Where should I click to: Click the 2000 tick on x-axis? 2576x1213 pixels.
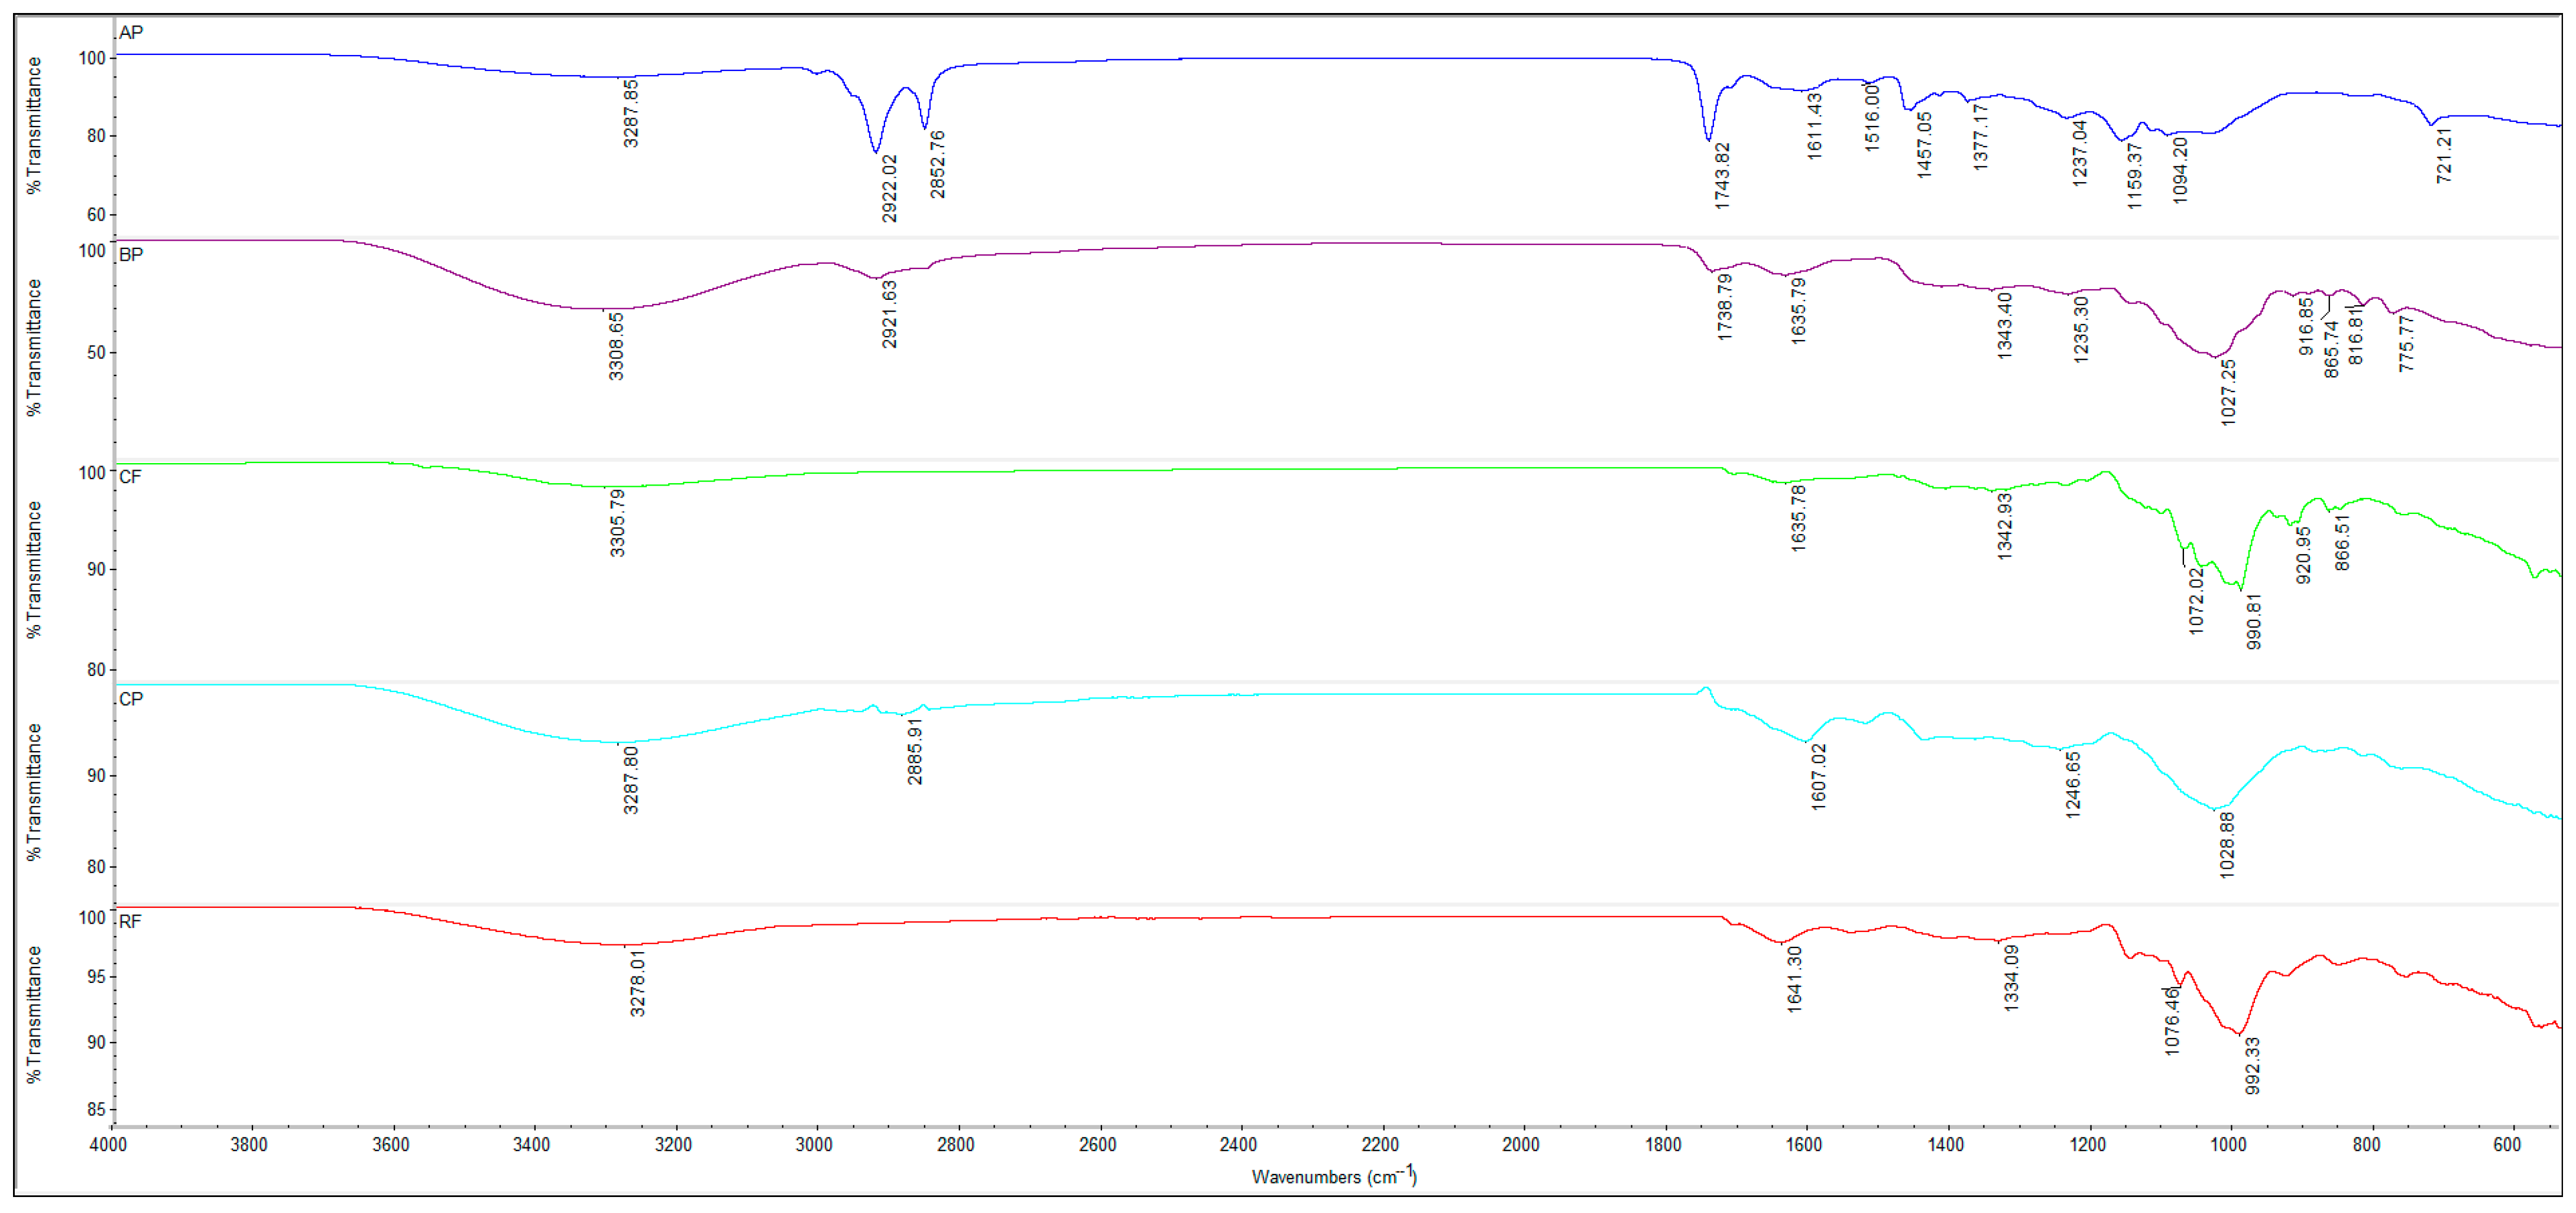coord(1520,1145)
